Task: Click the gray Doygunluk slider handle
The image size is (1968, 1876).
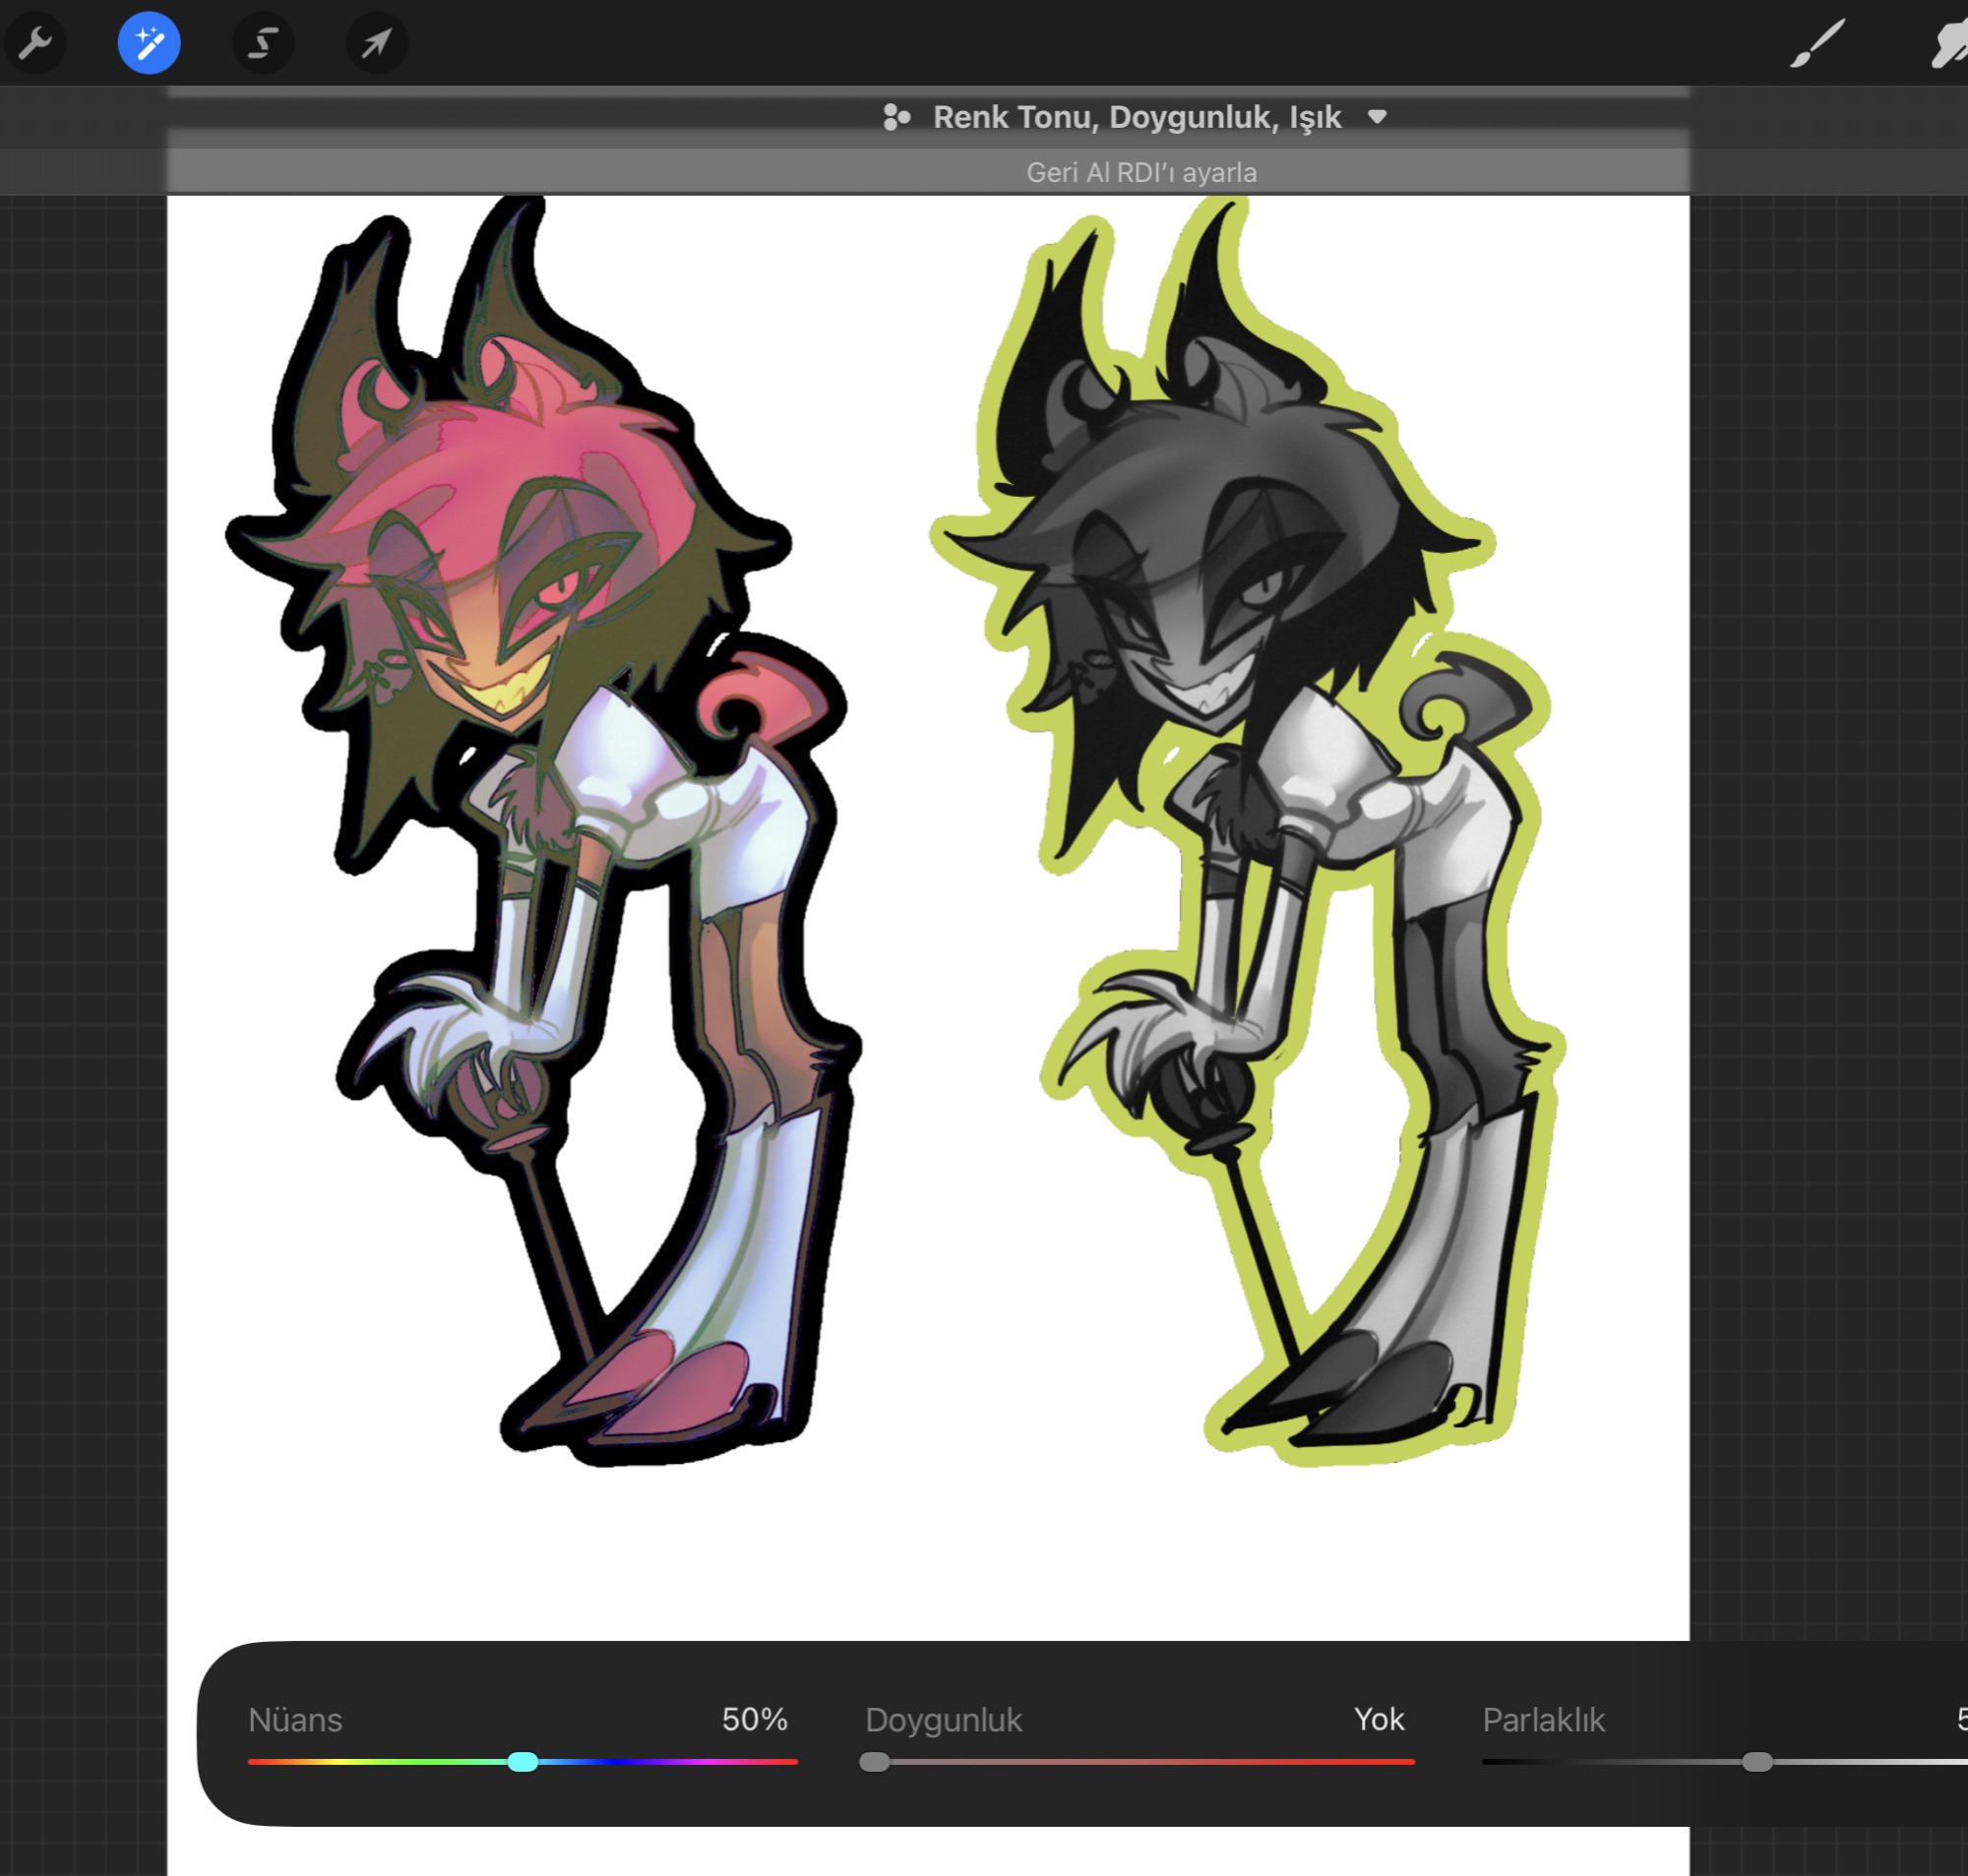Action: pyautogui.click(x=874, y=1761)
